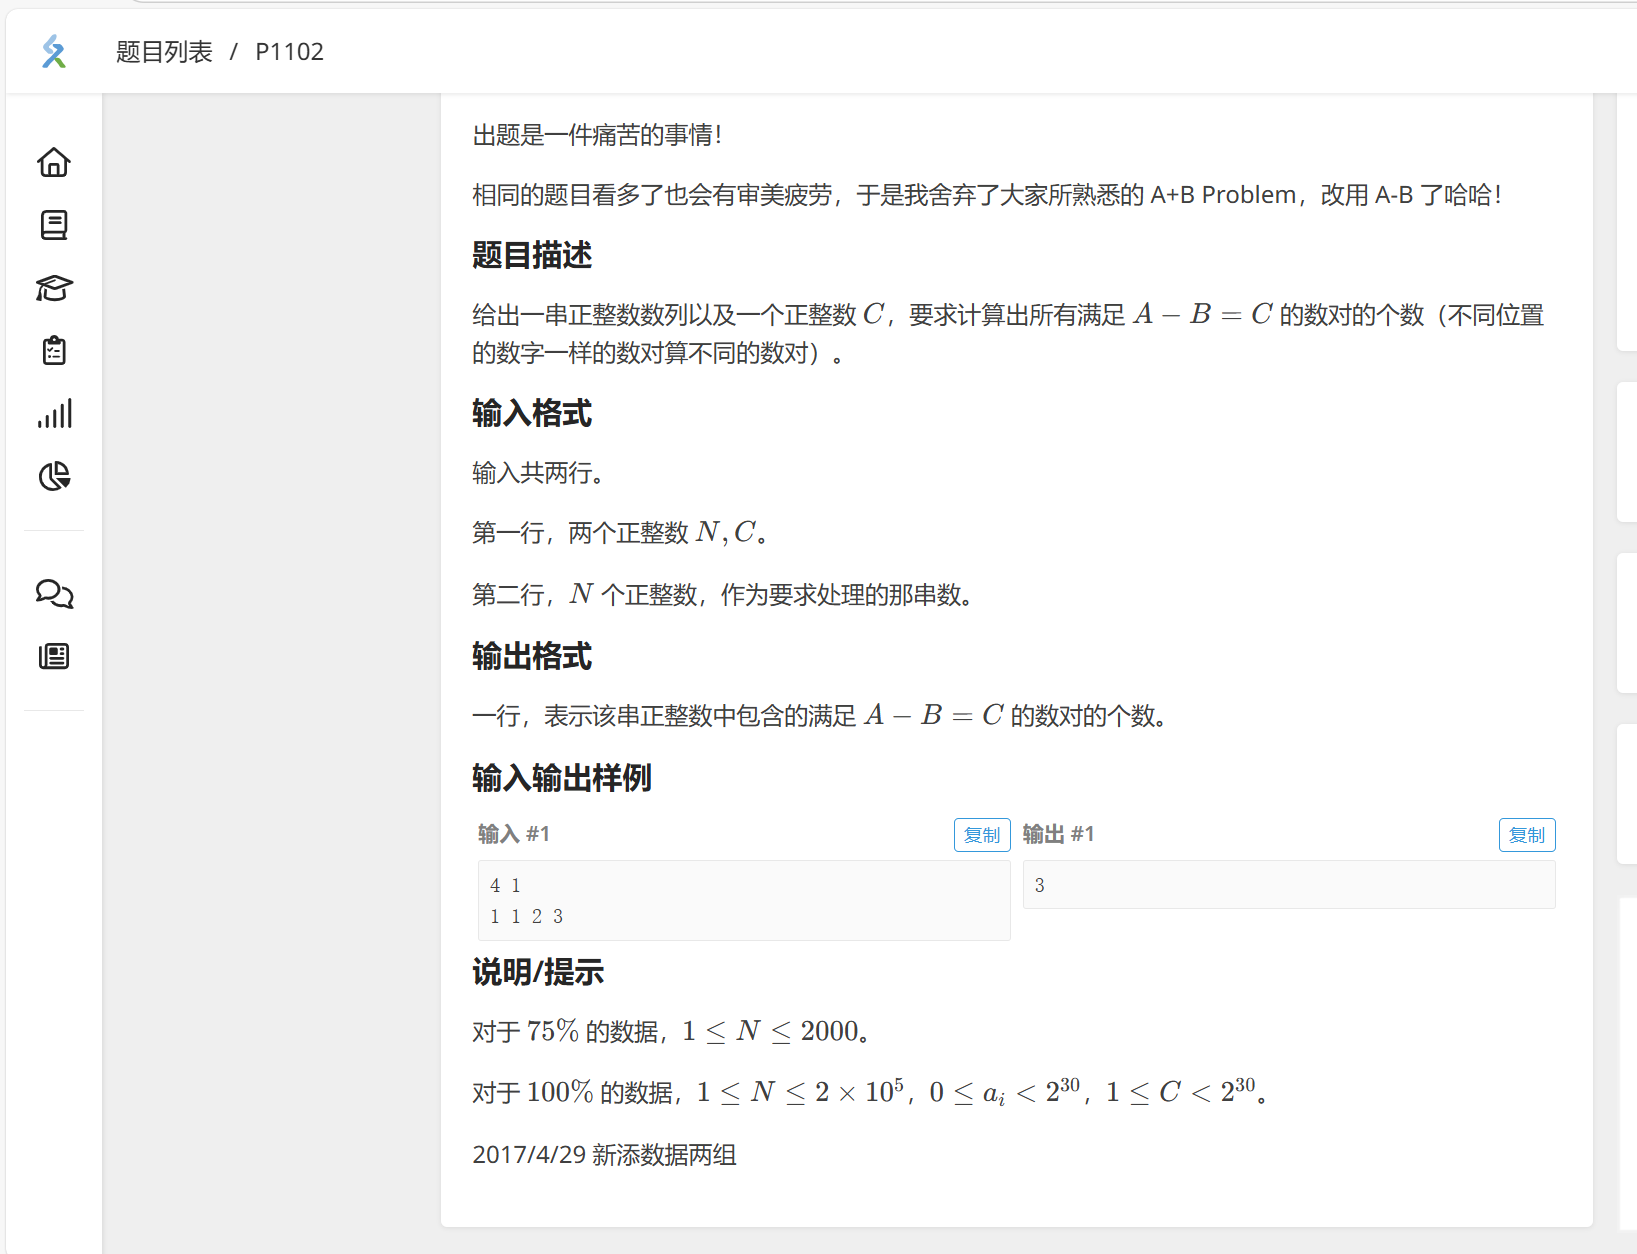This screenshot has height=1254, width=1637.
Task: Click the 输出 #1 sample label
Action: (1057, 833)
